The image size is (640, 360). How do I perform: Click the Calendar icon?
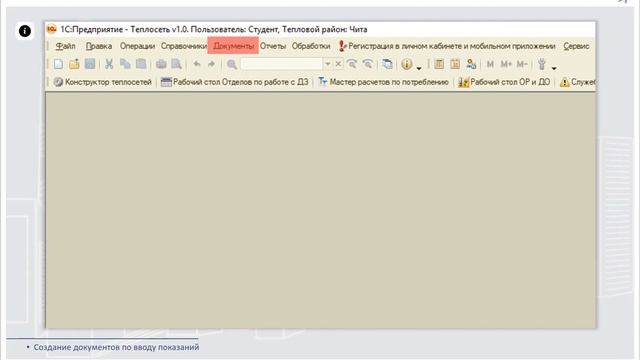point(455,64)
